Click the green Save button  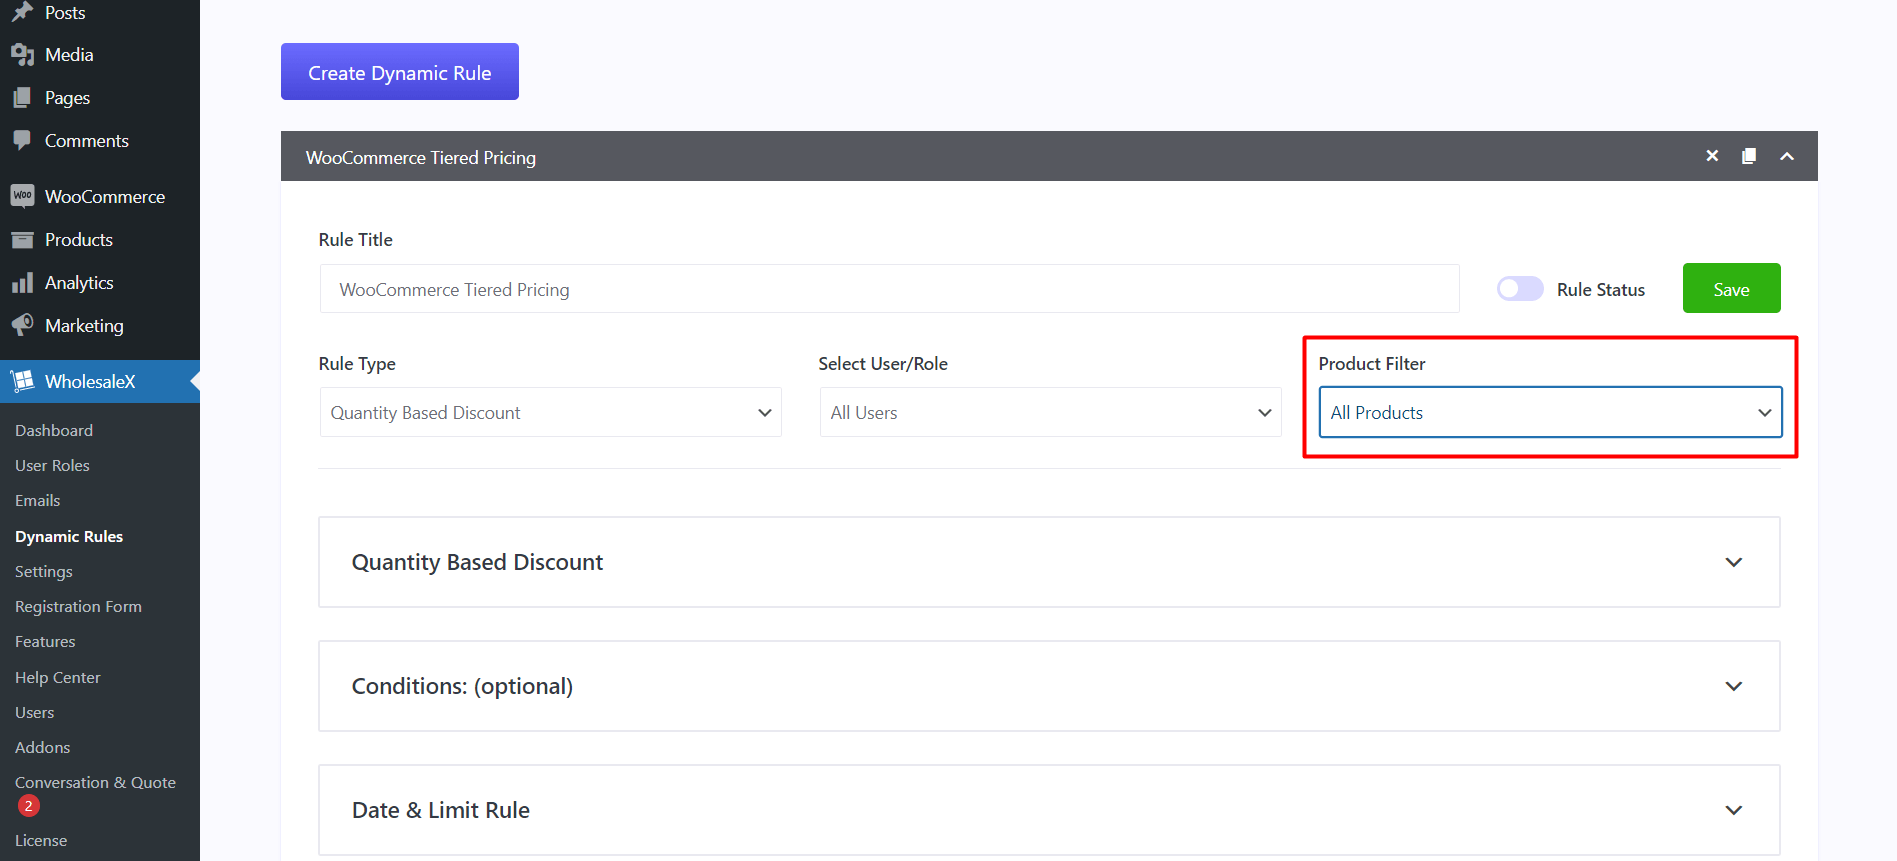pos(1731,289)
